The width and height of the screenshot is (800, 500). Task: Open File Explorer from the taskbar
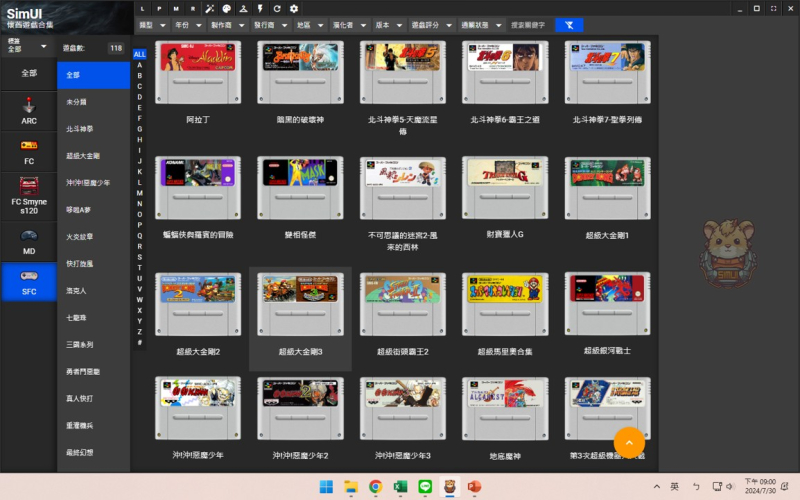tap(351, 487)
